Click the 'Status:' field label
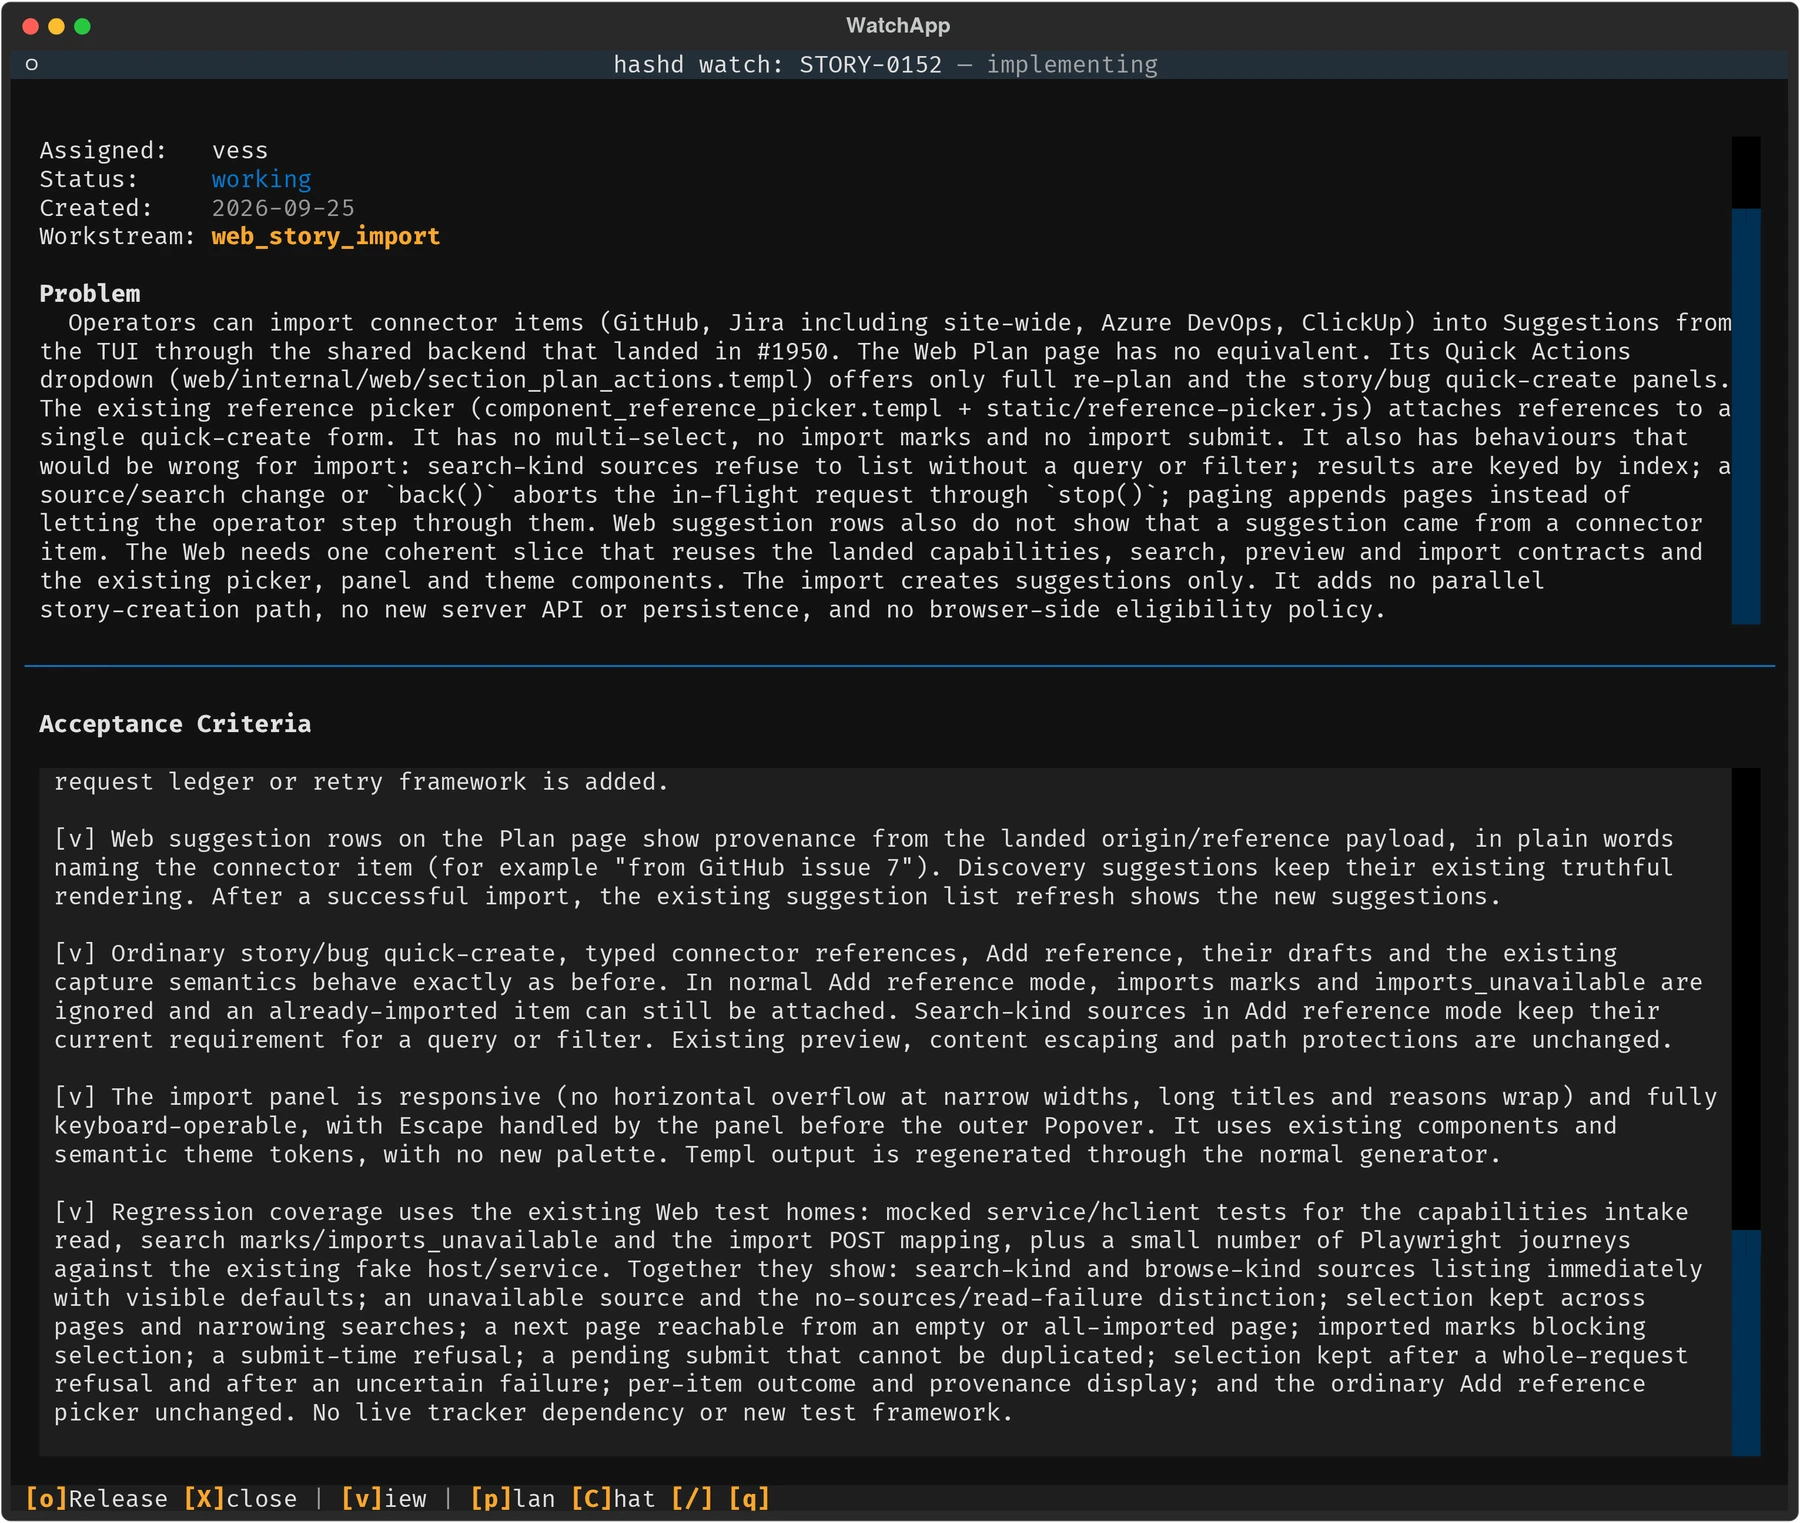The width and height of the screenshot is (1800, 1523). pos(89,179)
